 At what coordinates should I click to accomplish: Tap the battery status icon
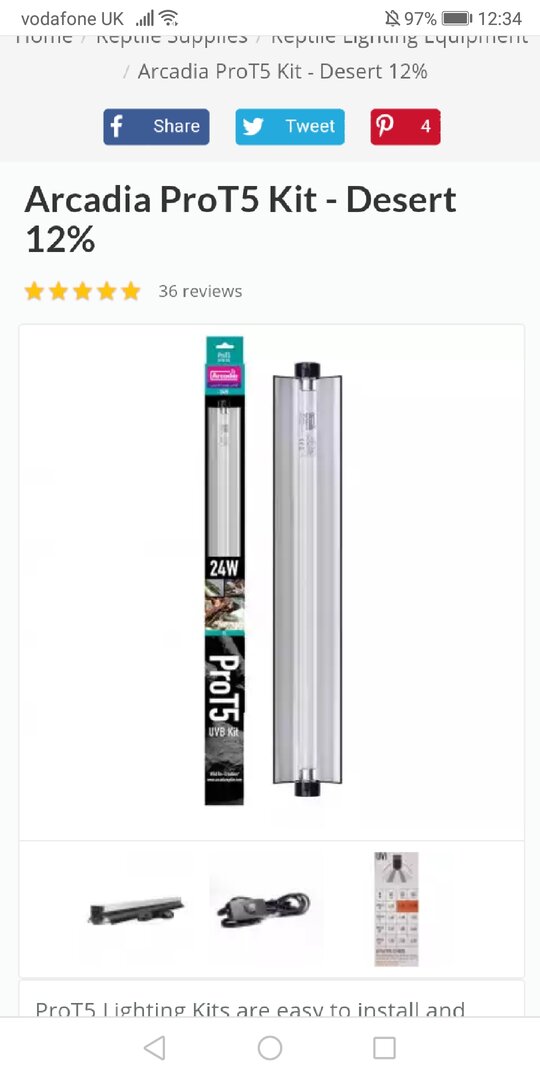coord(456,19)
